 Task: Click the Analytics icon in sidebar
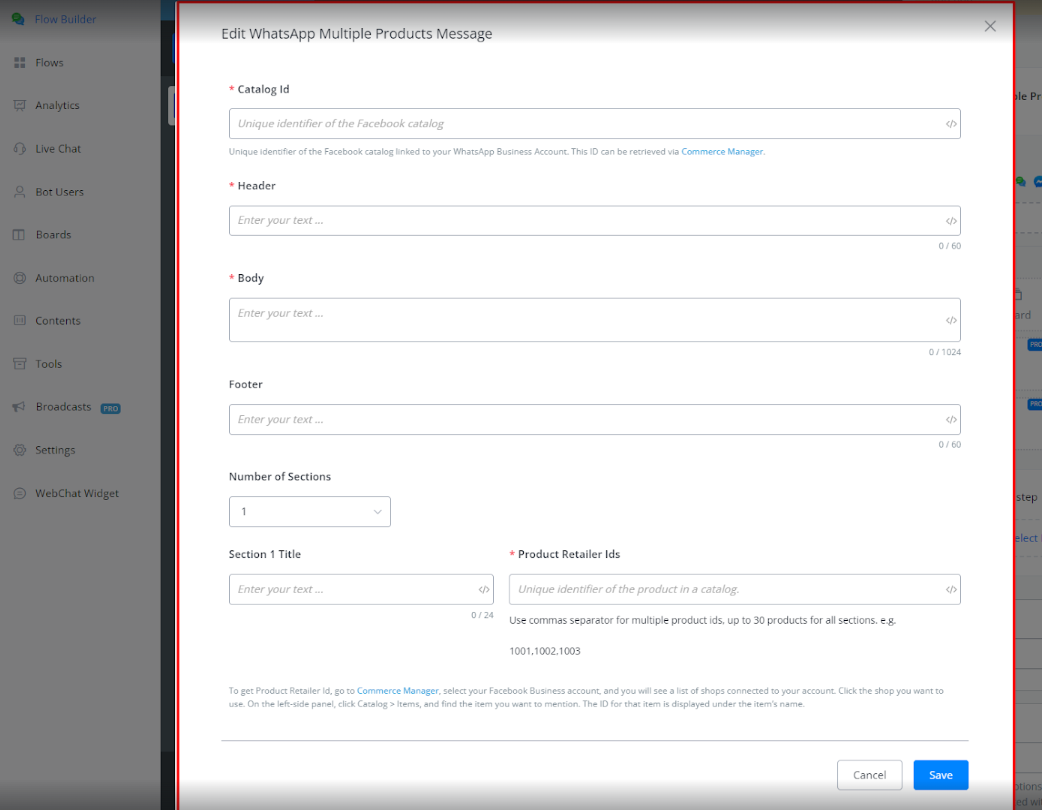(19, 106)
